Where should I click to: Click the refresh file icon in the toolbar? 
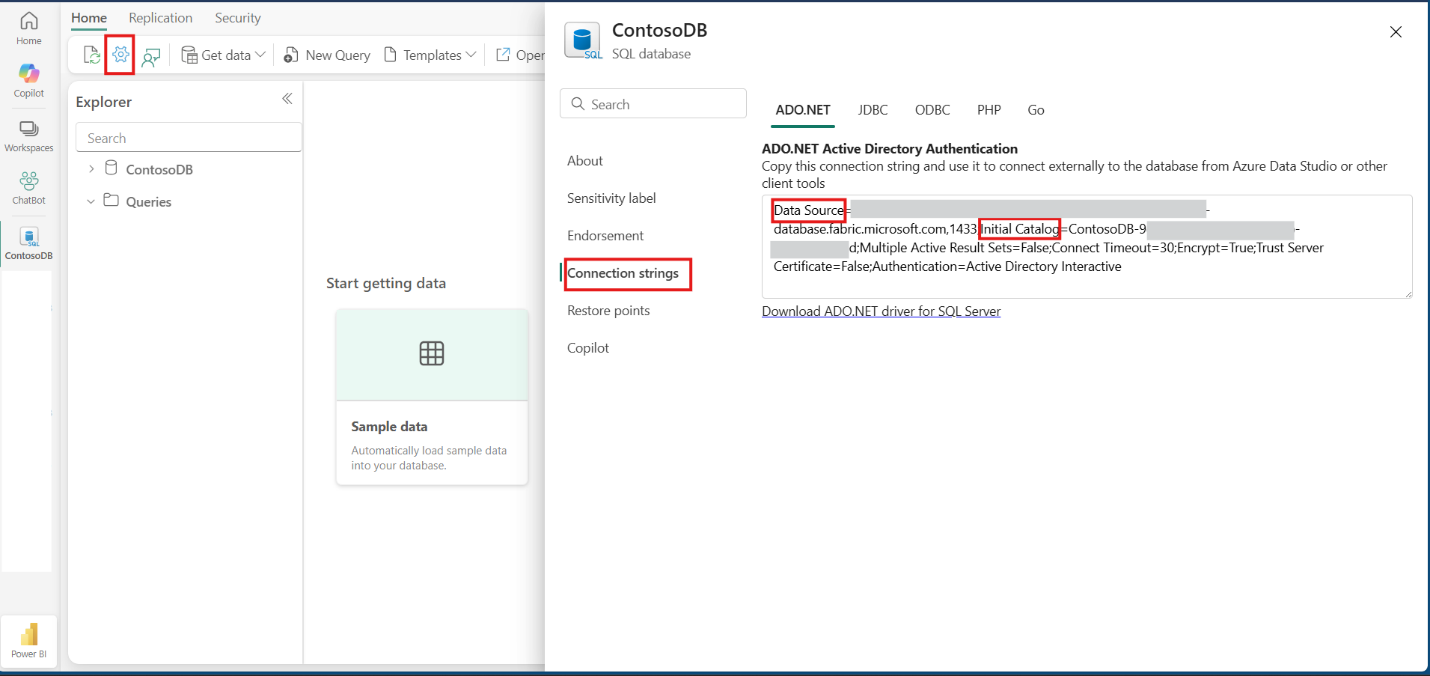tap(91, 55)
